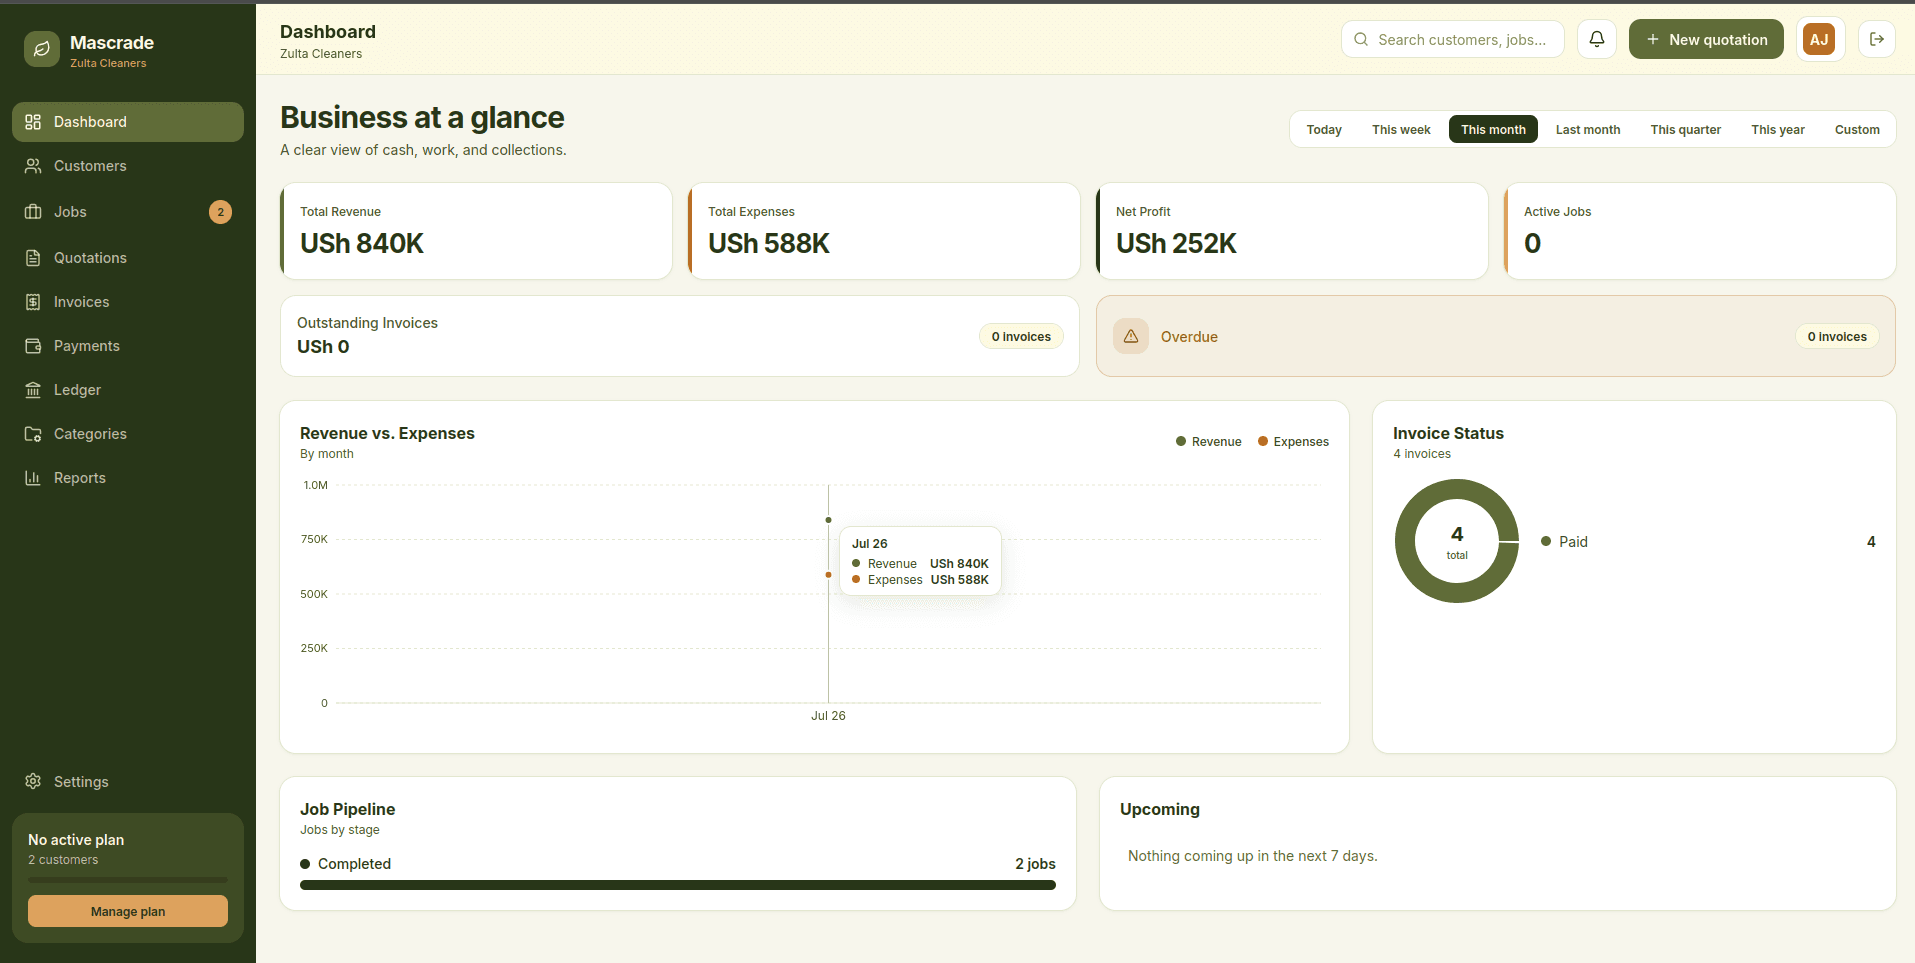Open the Total Expenses USh 588K card

point(884,231)
